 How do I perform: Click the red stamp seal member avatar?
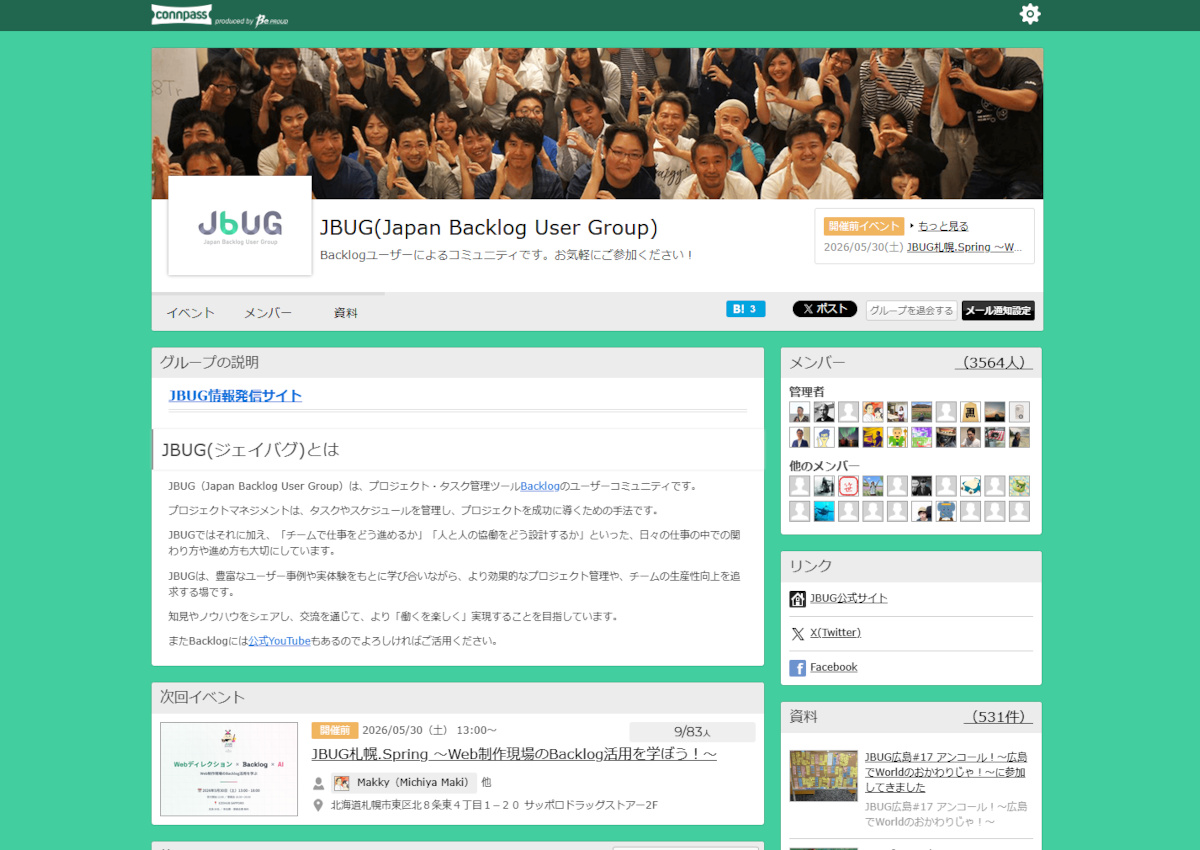848,486
